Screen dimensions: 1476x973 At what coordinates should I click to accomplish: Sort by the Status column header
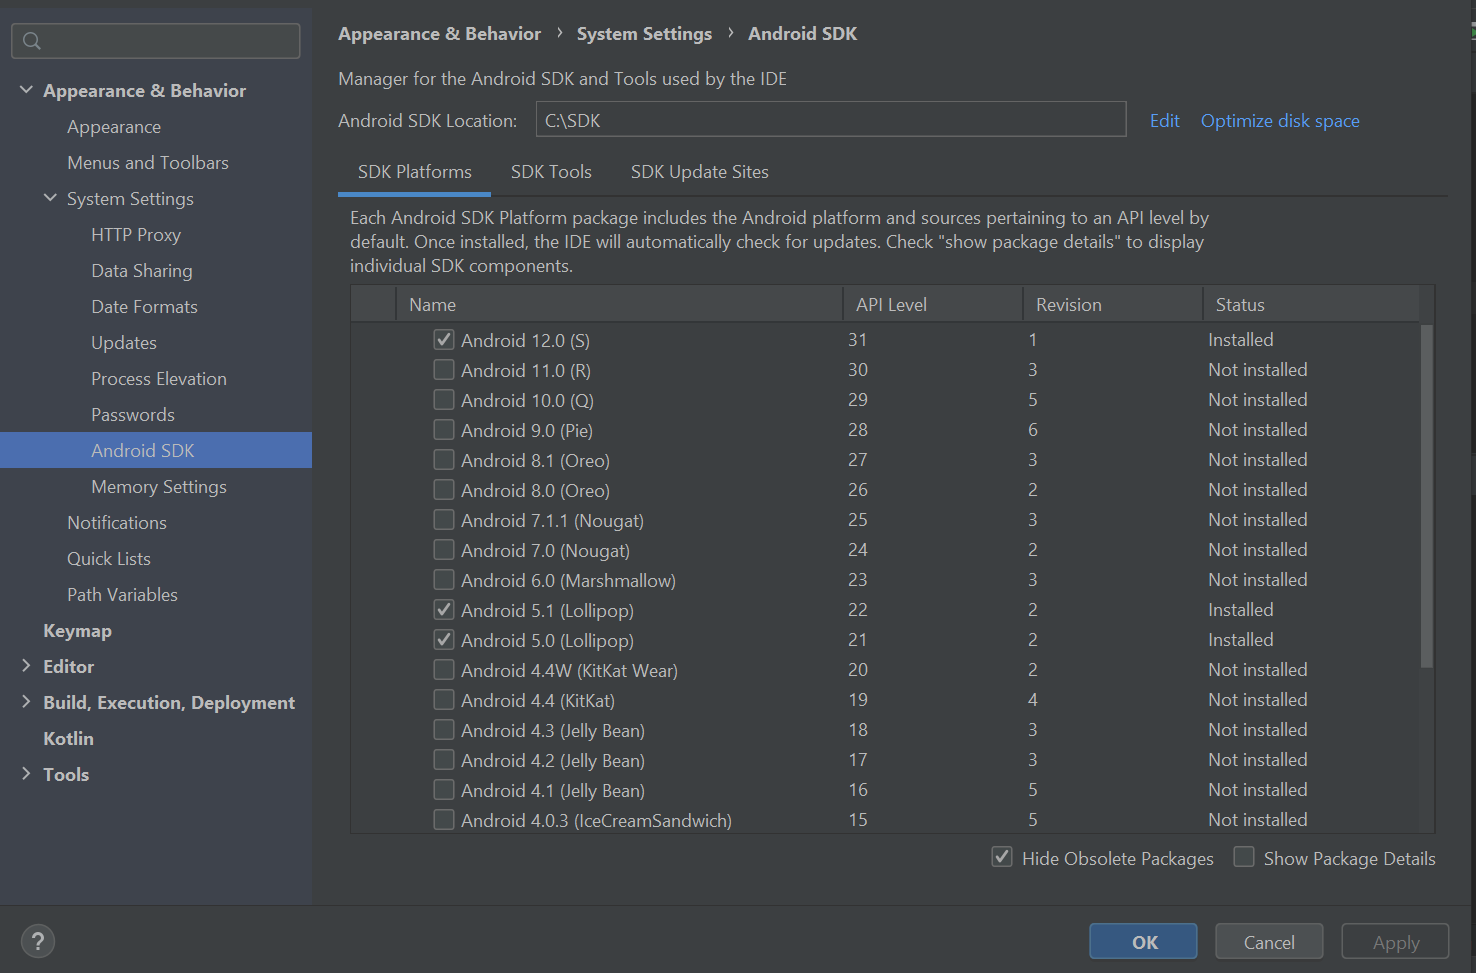(x=1311, y=304)
